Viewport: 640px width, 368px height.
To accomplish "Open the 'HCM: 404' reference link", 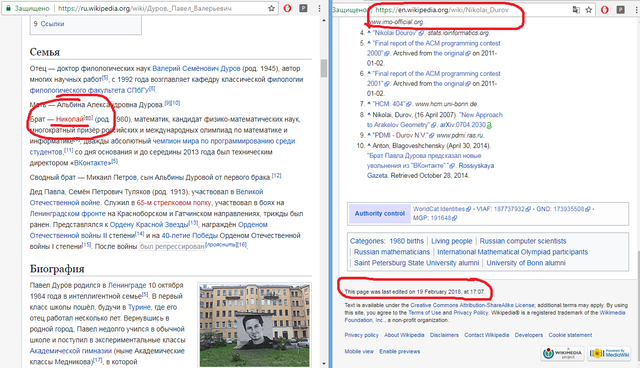I will click(x=389, y=104).
